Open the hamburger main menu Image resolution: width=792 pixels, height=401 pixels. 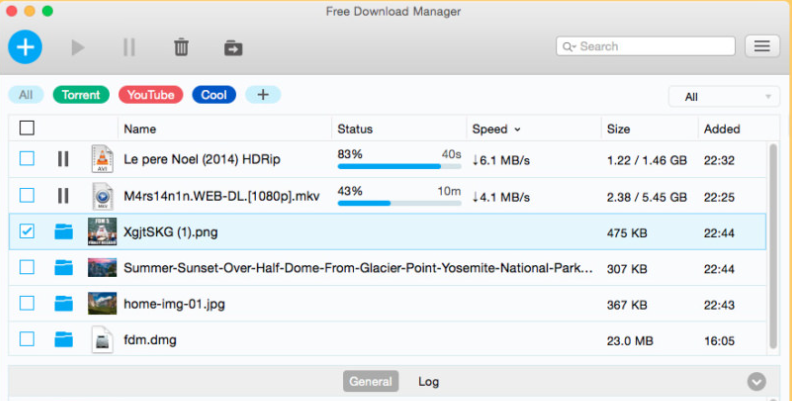coord(762,46)
